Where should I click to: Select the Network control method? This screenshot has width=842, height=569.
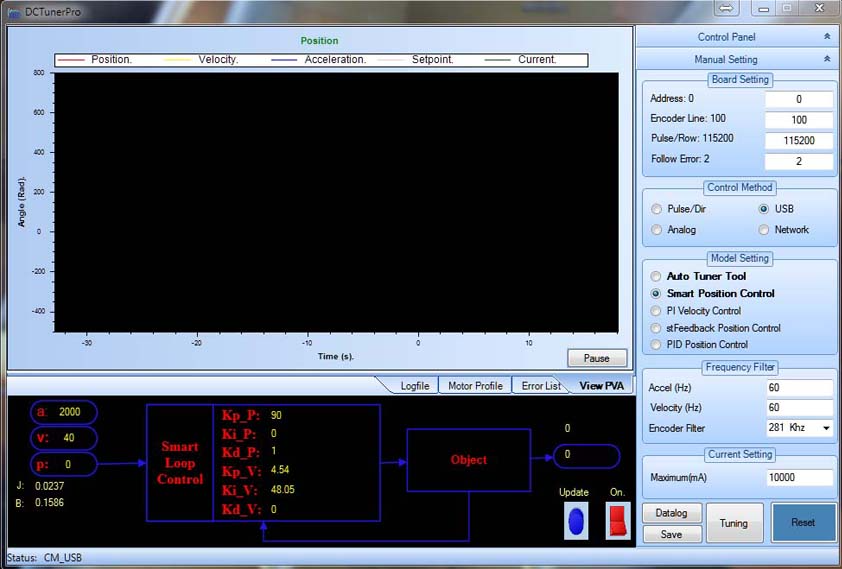point(764,229)
